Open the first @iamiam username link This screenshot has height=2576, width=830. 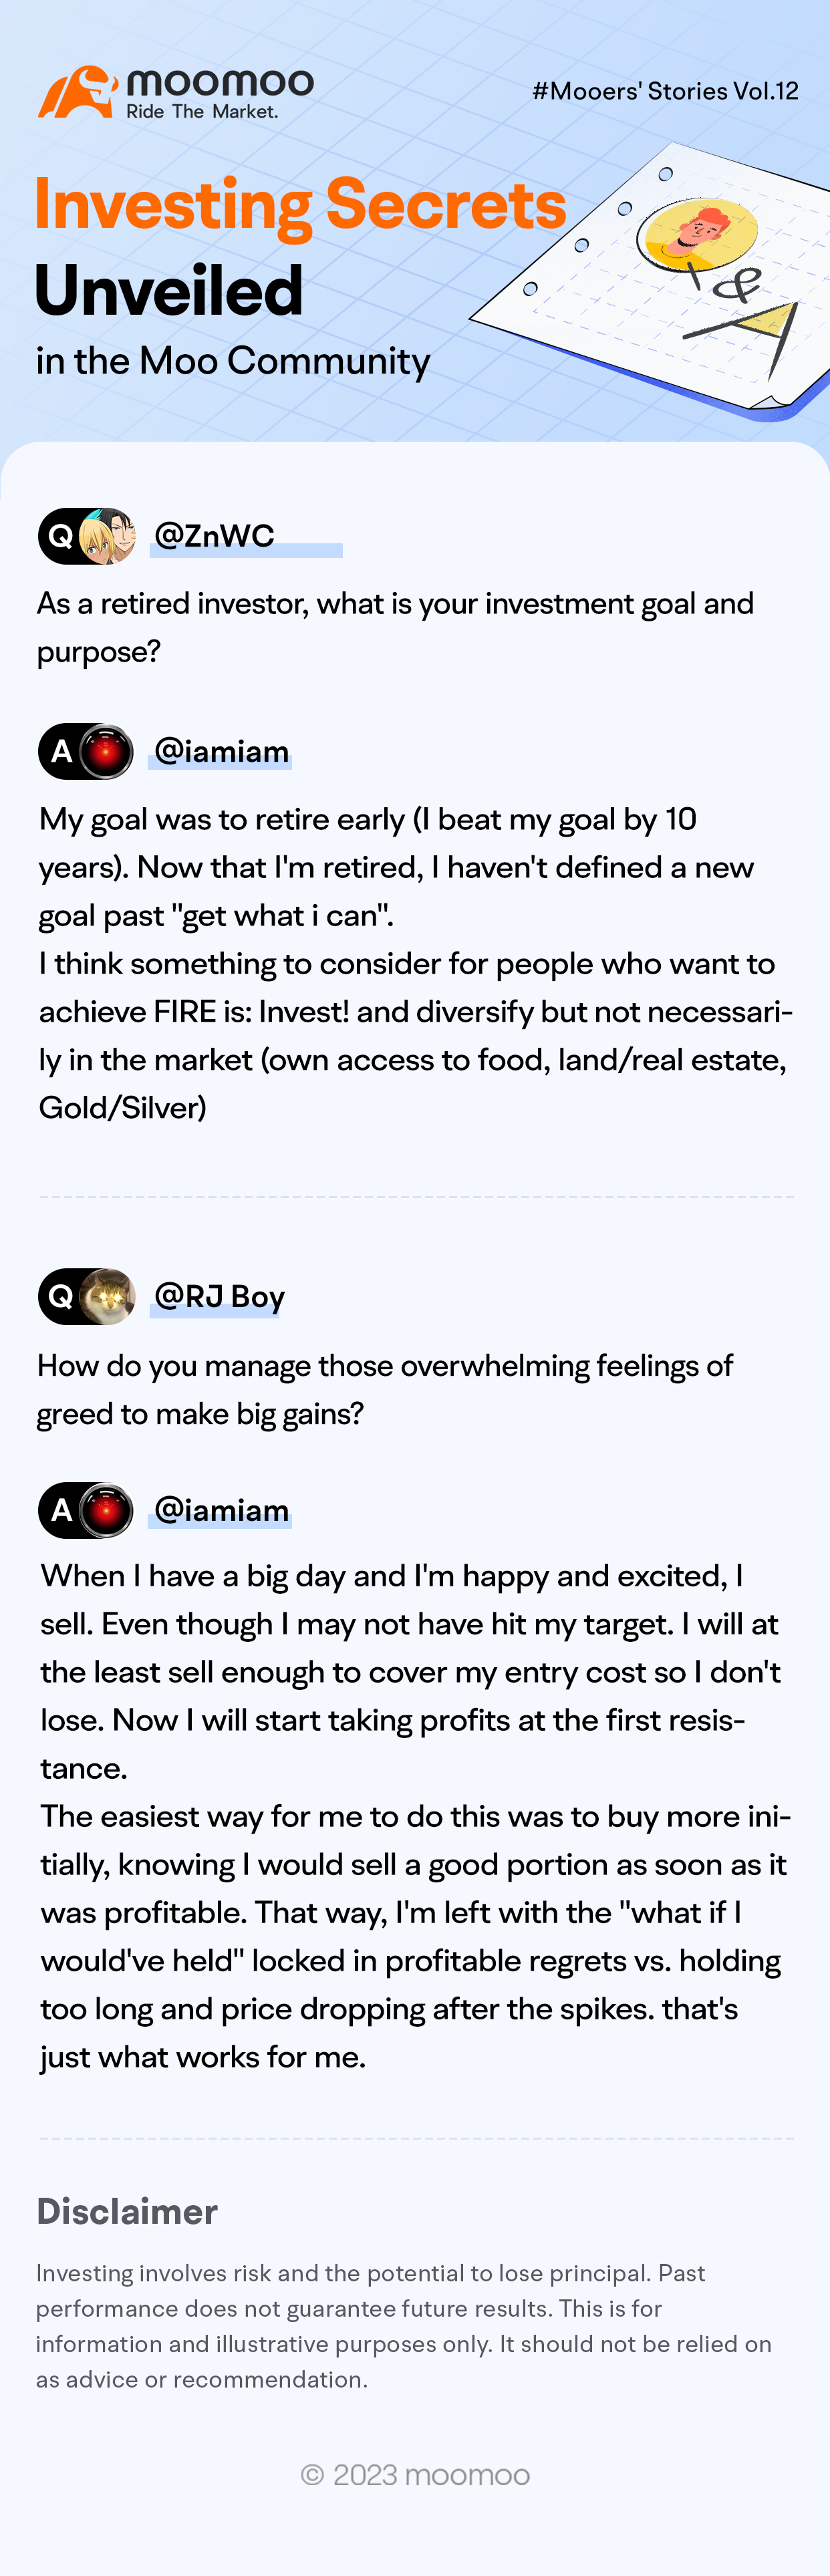(x=221, y=751)
